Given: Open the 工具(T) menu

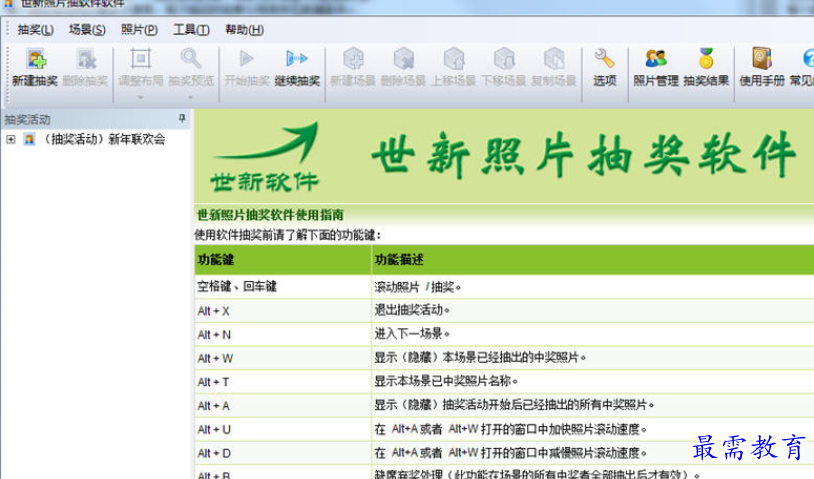Looking at the screenshot, I should pos(191,30).
